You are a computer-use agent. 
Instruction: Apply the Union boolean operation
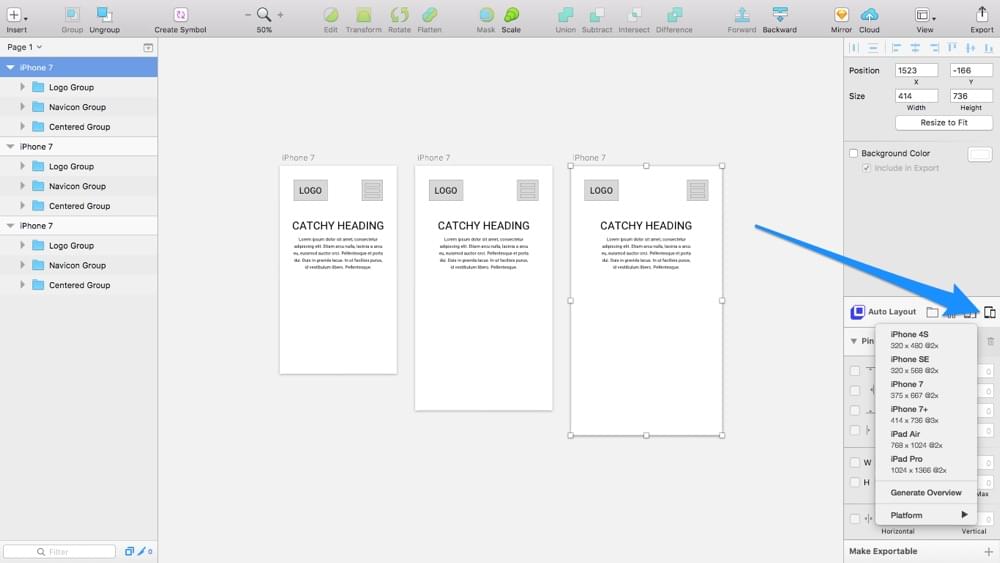coord(566,15)
